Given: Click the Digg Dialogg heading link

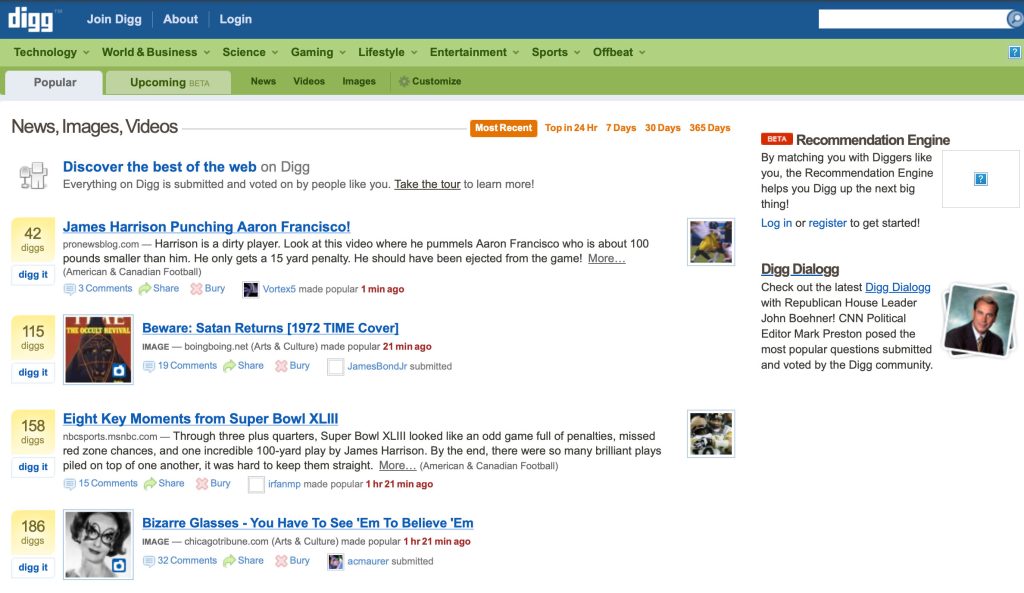Looking at the screenshot, I should (799, 269).
